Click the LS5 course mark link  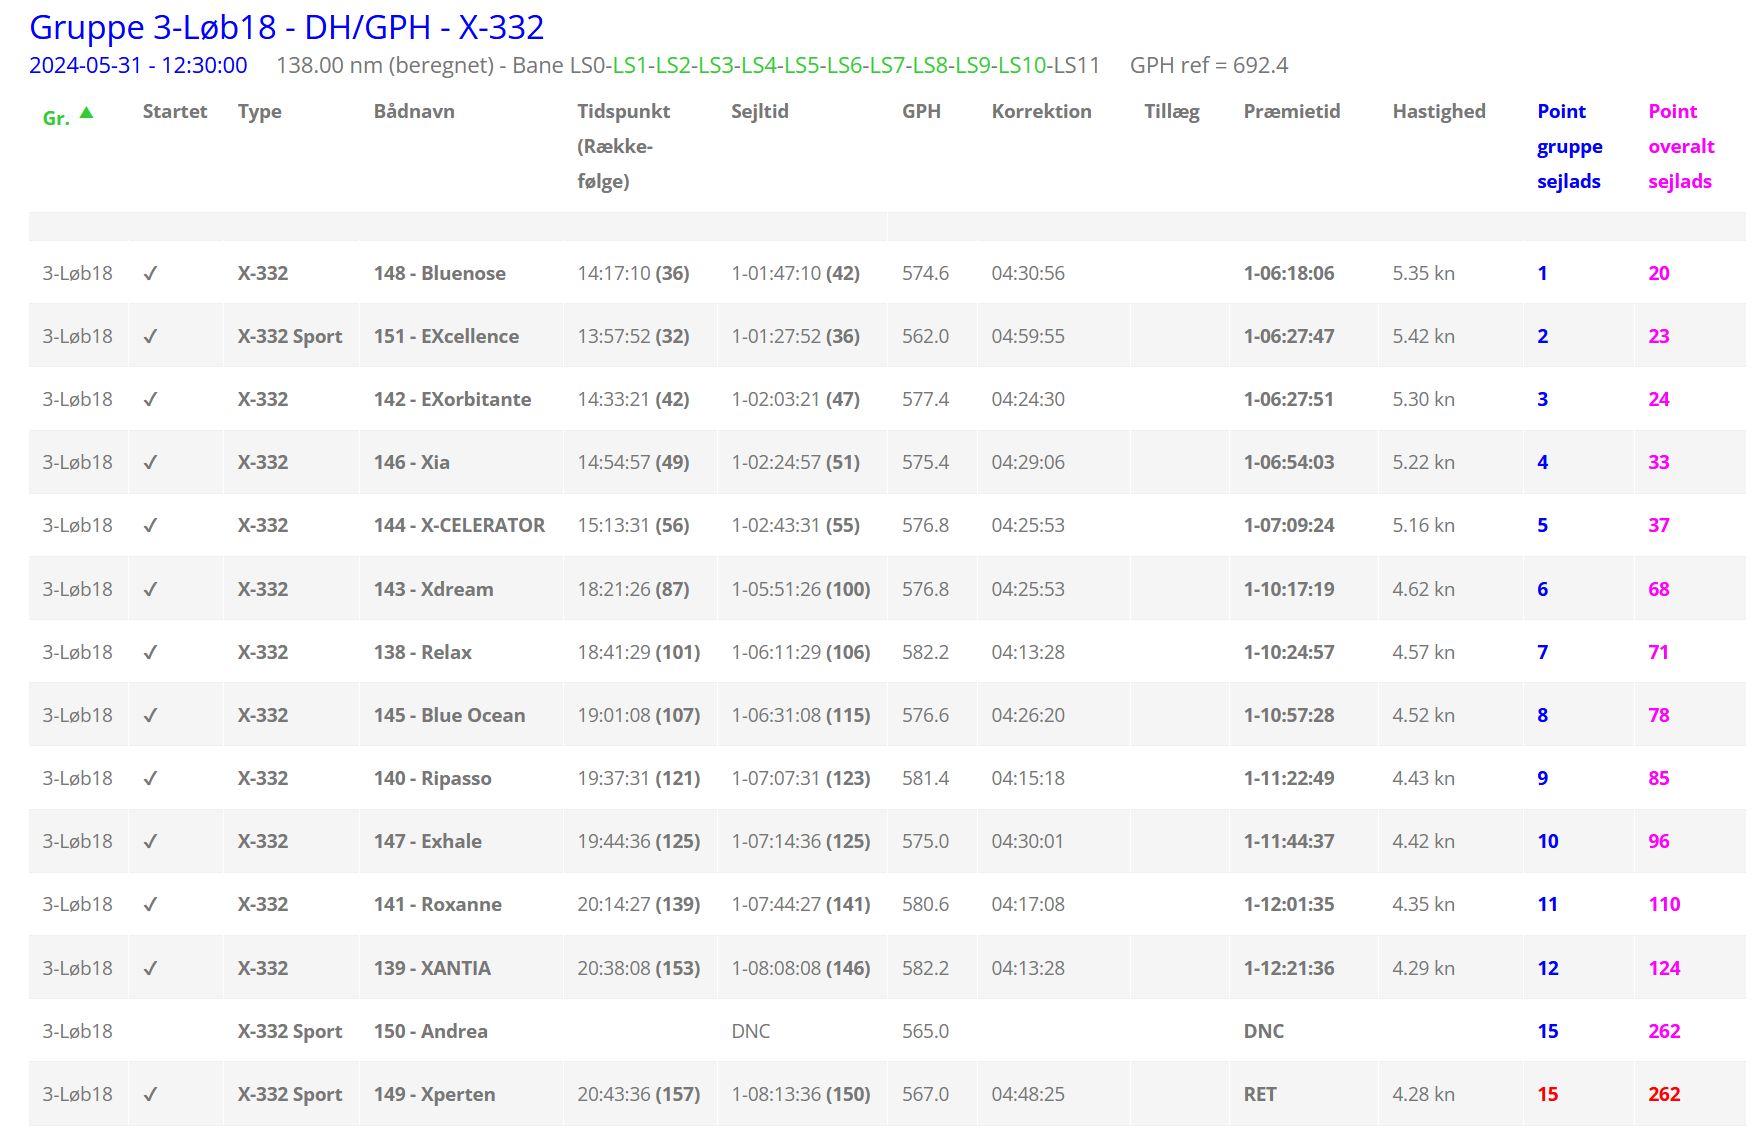(x=803, y=65)
